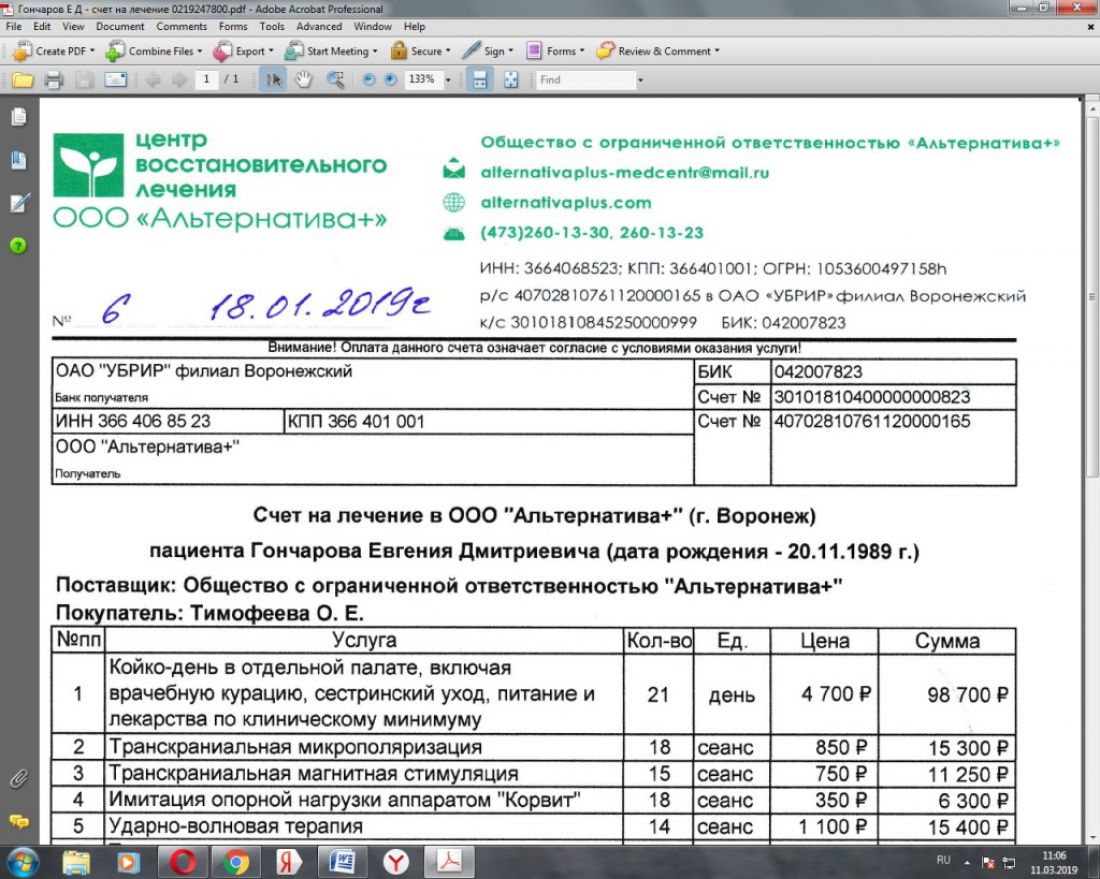Click the RU language indicator in tray
Viewport: 1100px width, 879px height.
[x=944, y=860]
